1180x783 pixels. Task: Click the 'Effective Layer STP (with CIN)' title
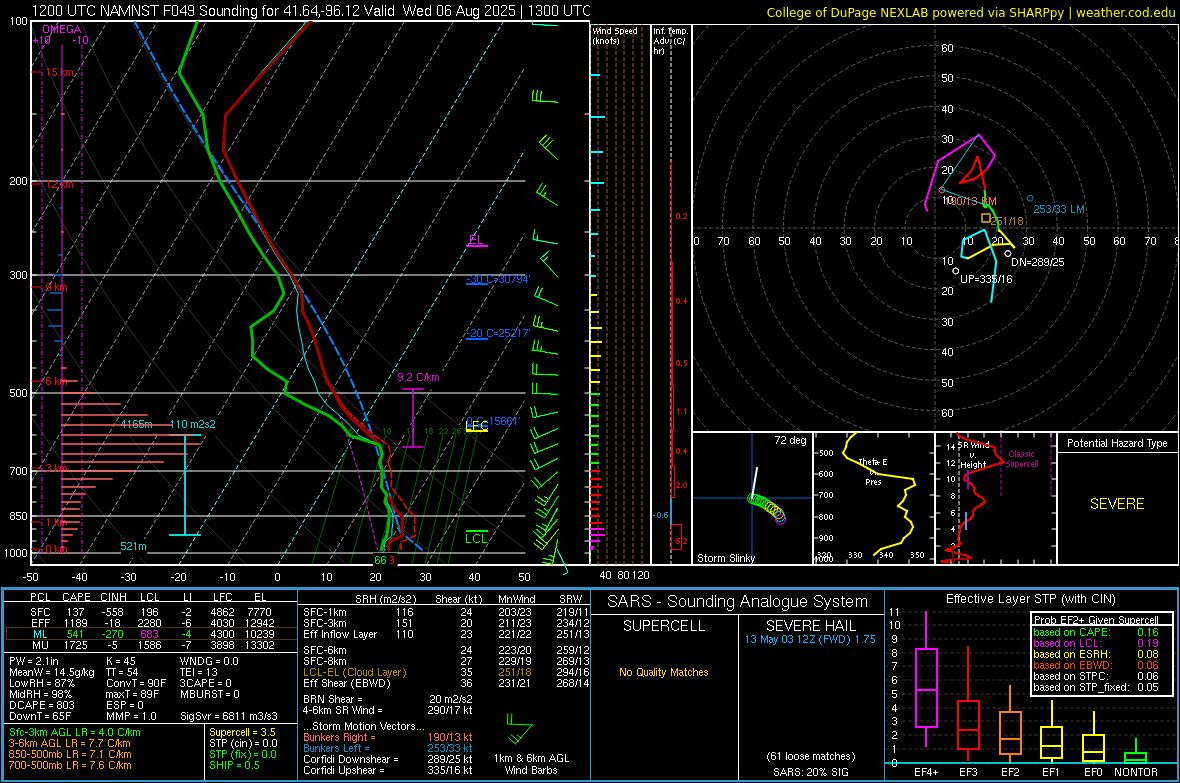tap(1030, 599)
